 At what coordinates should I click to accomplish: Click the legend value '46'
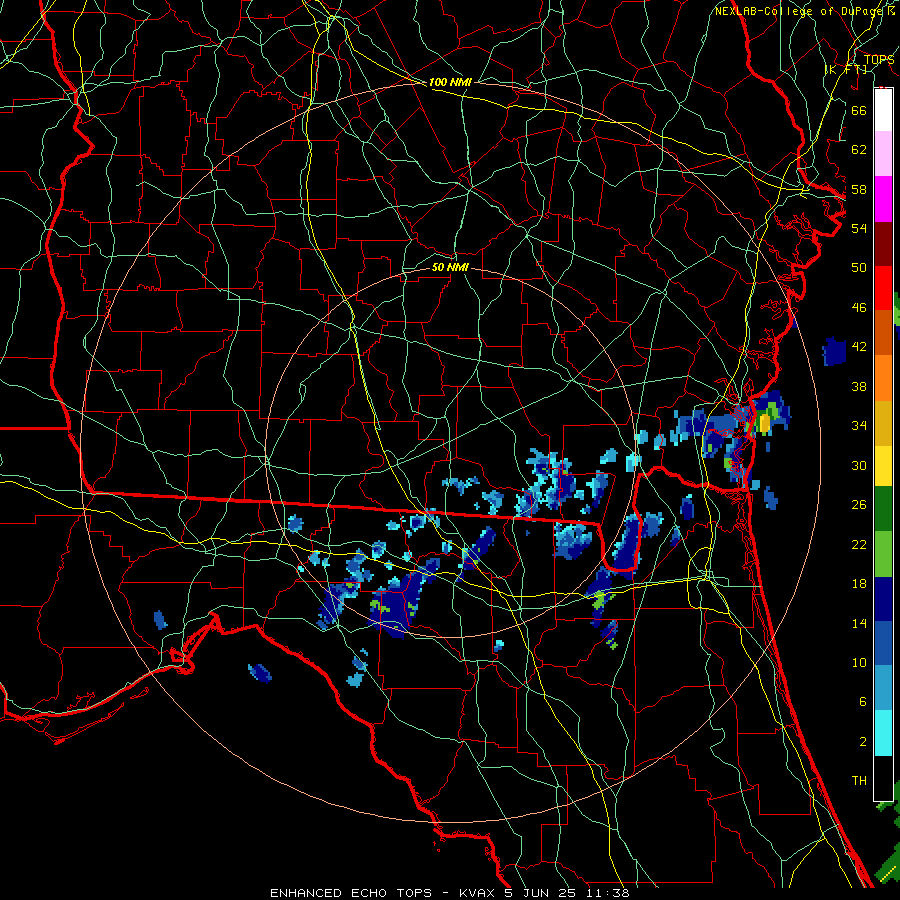[859, 308]
